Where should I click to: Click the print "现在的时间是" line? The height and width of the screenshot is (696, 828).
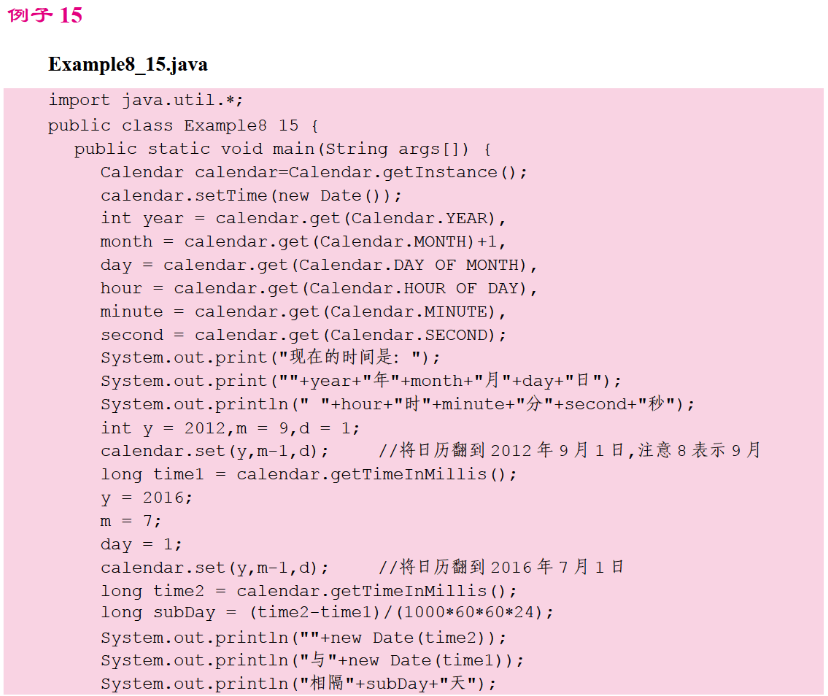270,357
